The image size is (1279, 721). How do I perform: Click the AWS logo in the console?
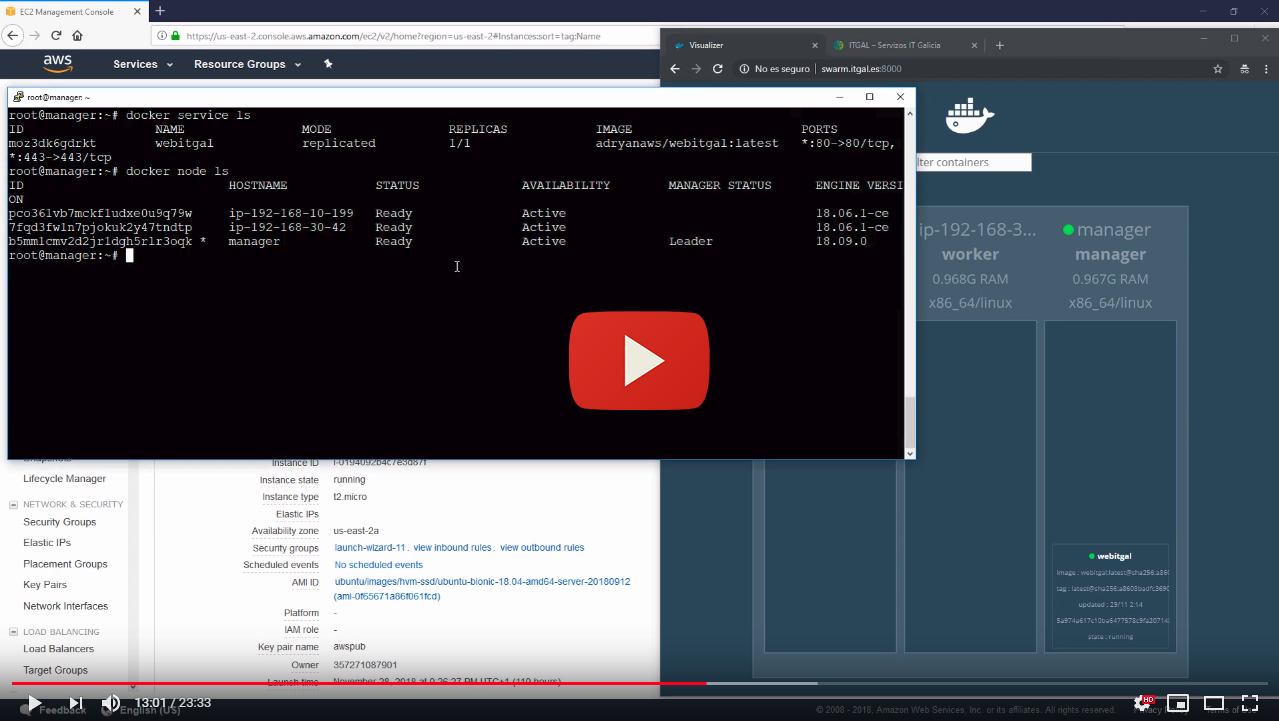[58, 64]
